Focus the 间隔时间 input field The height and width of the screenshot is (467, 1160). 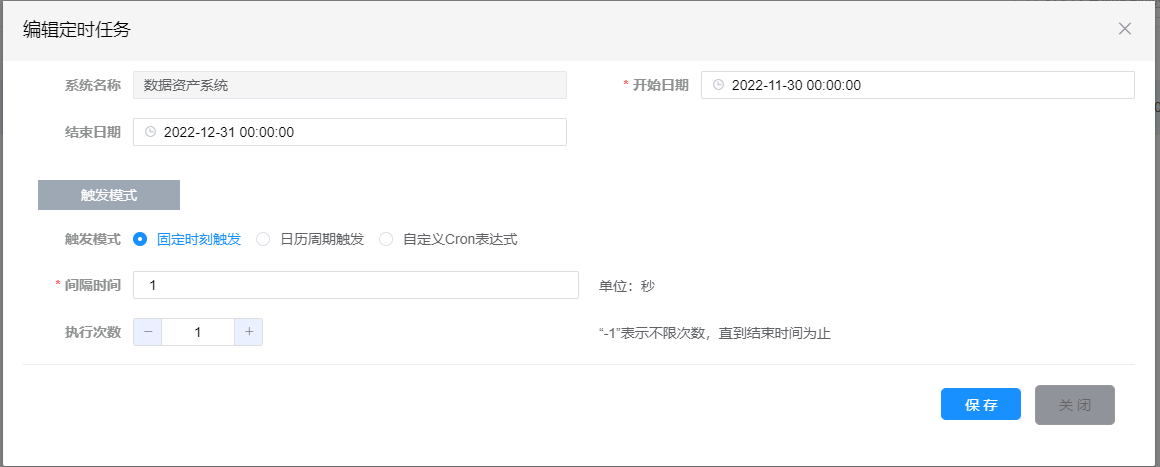[356, 285]
